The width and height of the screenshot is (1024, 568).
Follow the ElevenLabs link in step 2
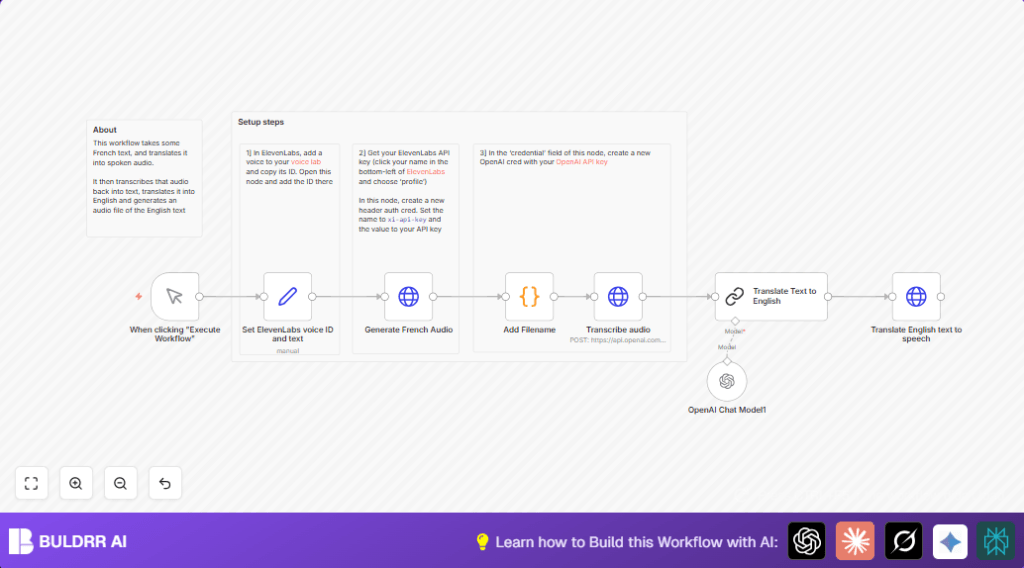point(425,172)
